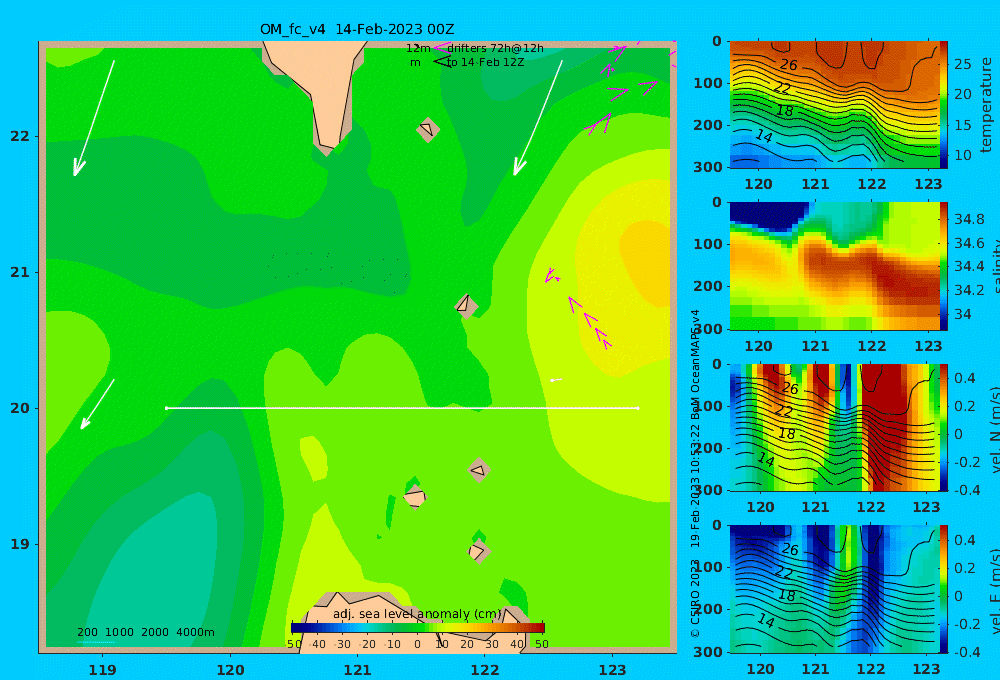Click longitude label 122 on main map
The height and width of the screenshot is (680, 1000).
click(485, 670)
